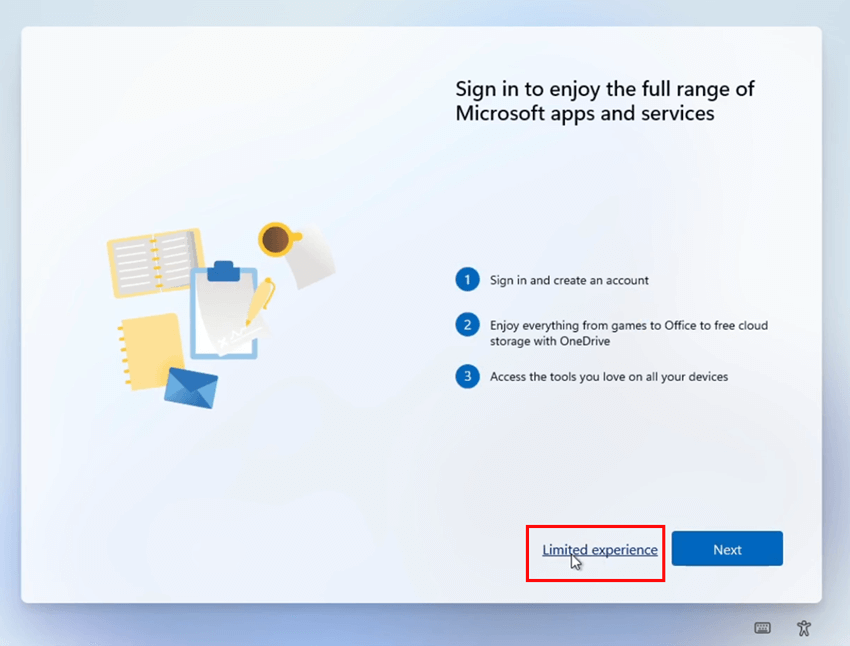Open the on-screen keyboard icon
The image size is (850, 646).
762,628
